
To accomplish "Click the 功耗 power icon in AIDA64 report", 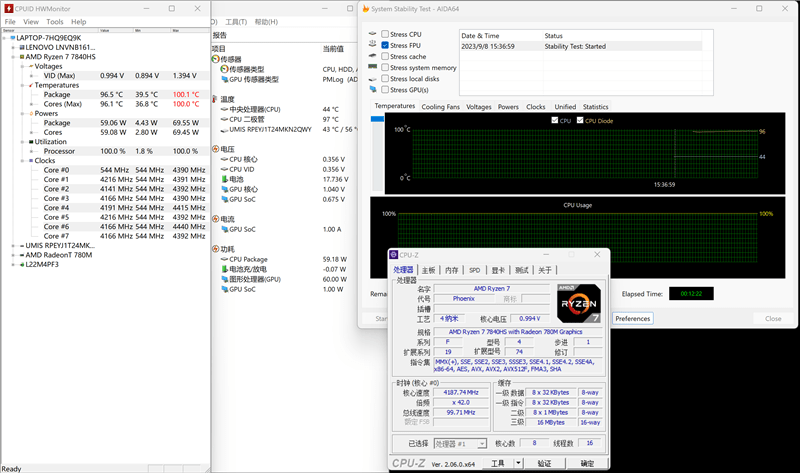I will tap(216, 249).
